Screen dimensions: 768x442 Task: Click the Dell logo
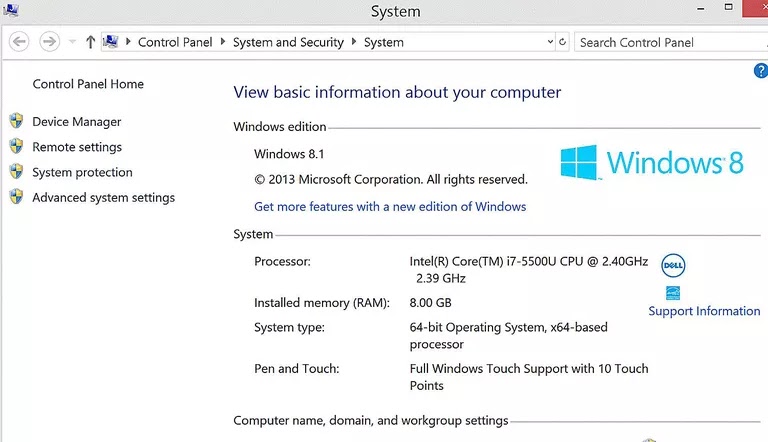click(x=673, y=266)
